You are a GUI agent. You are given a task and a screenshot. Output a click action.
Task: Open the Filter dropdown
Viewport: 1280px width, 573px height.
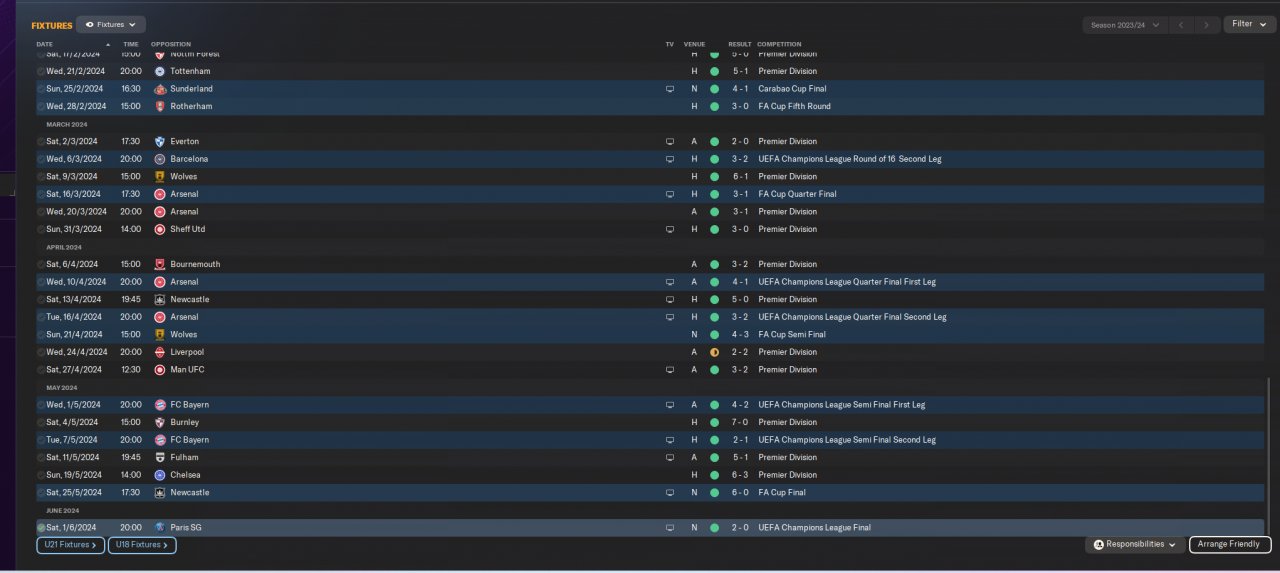click(1249, 24)
